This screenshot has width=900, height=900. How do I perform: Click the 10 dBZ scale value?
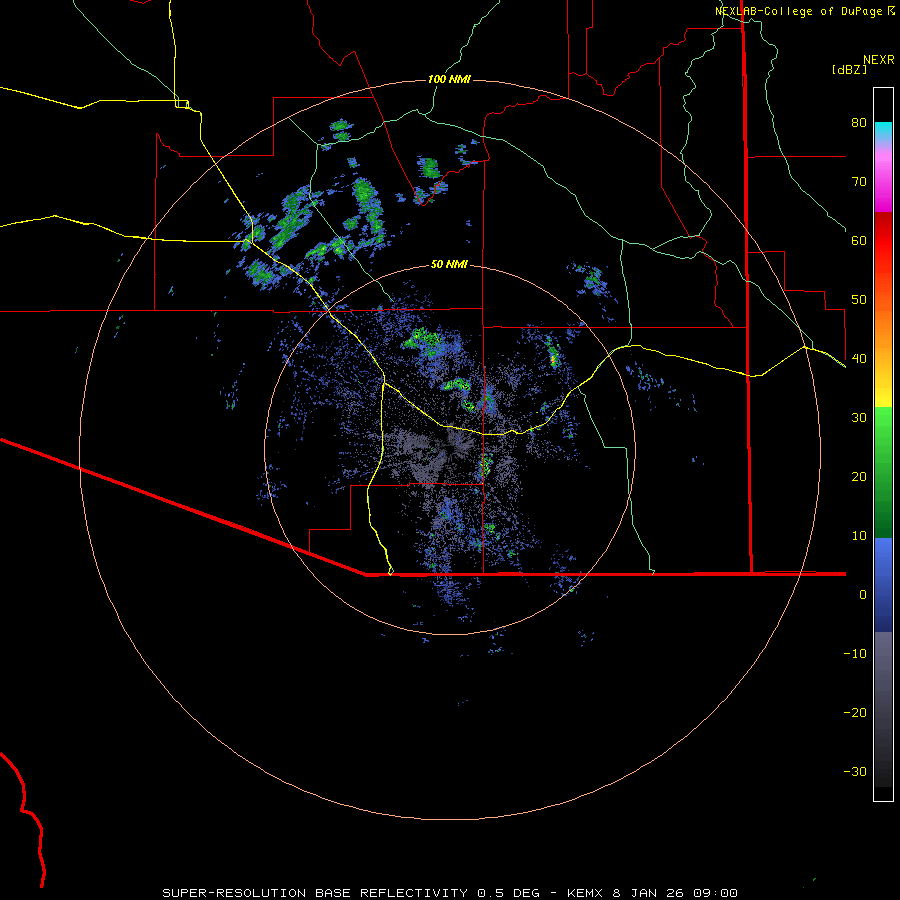click(x=859, y=536)
